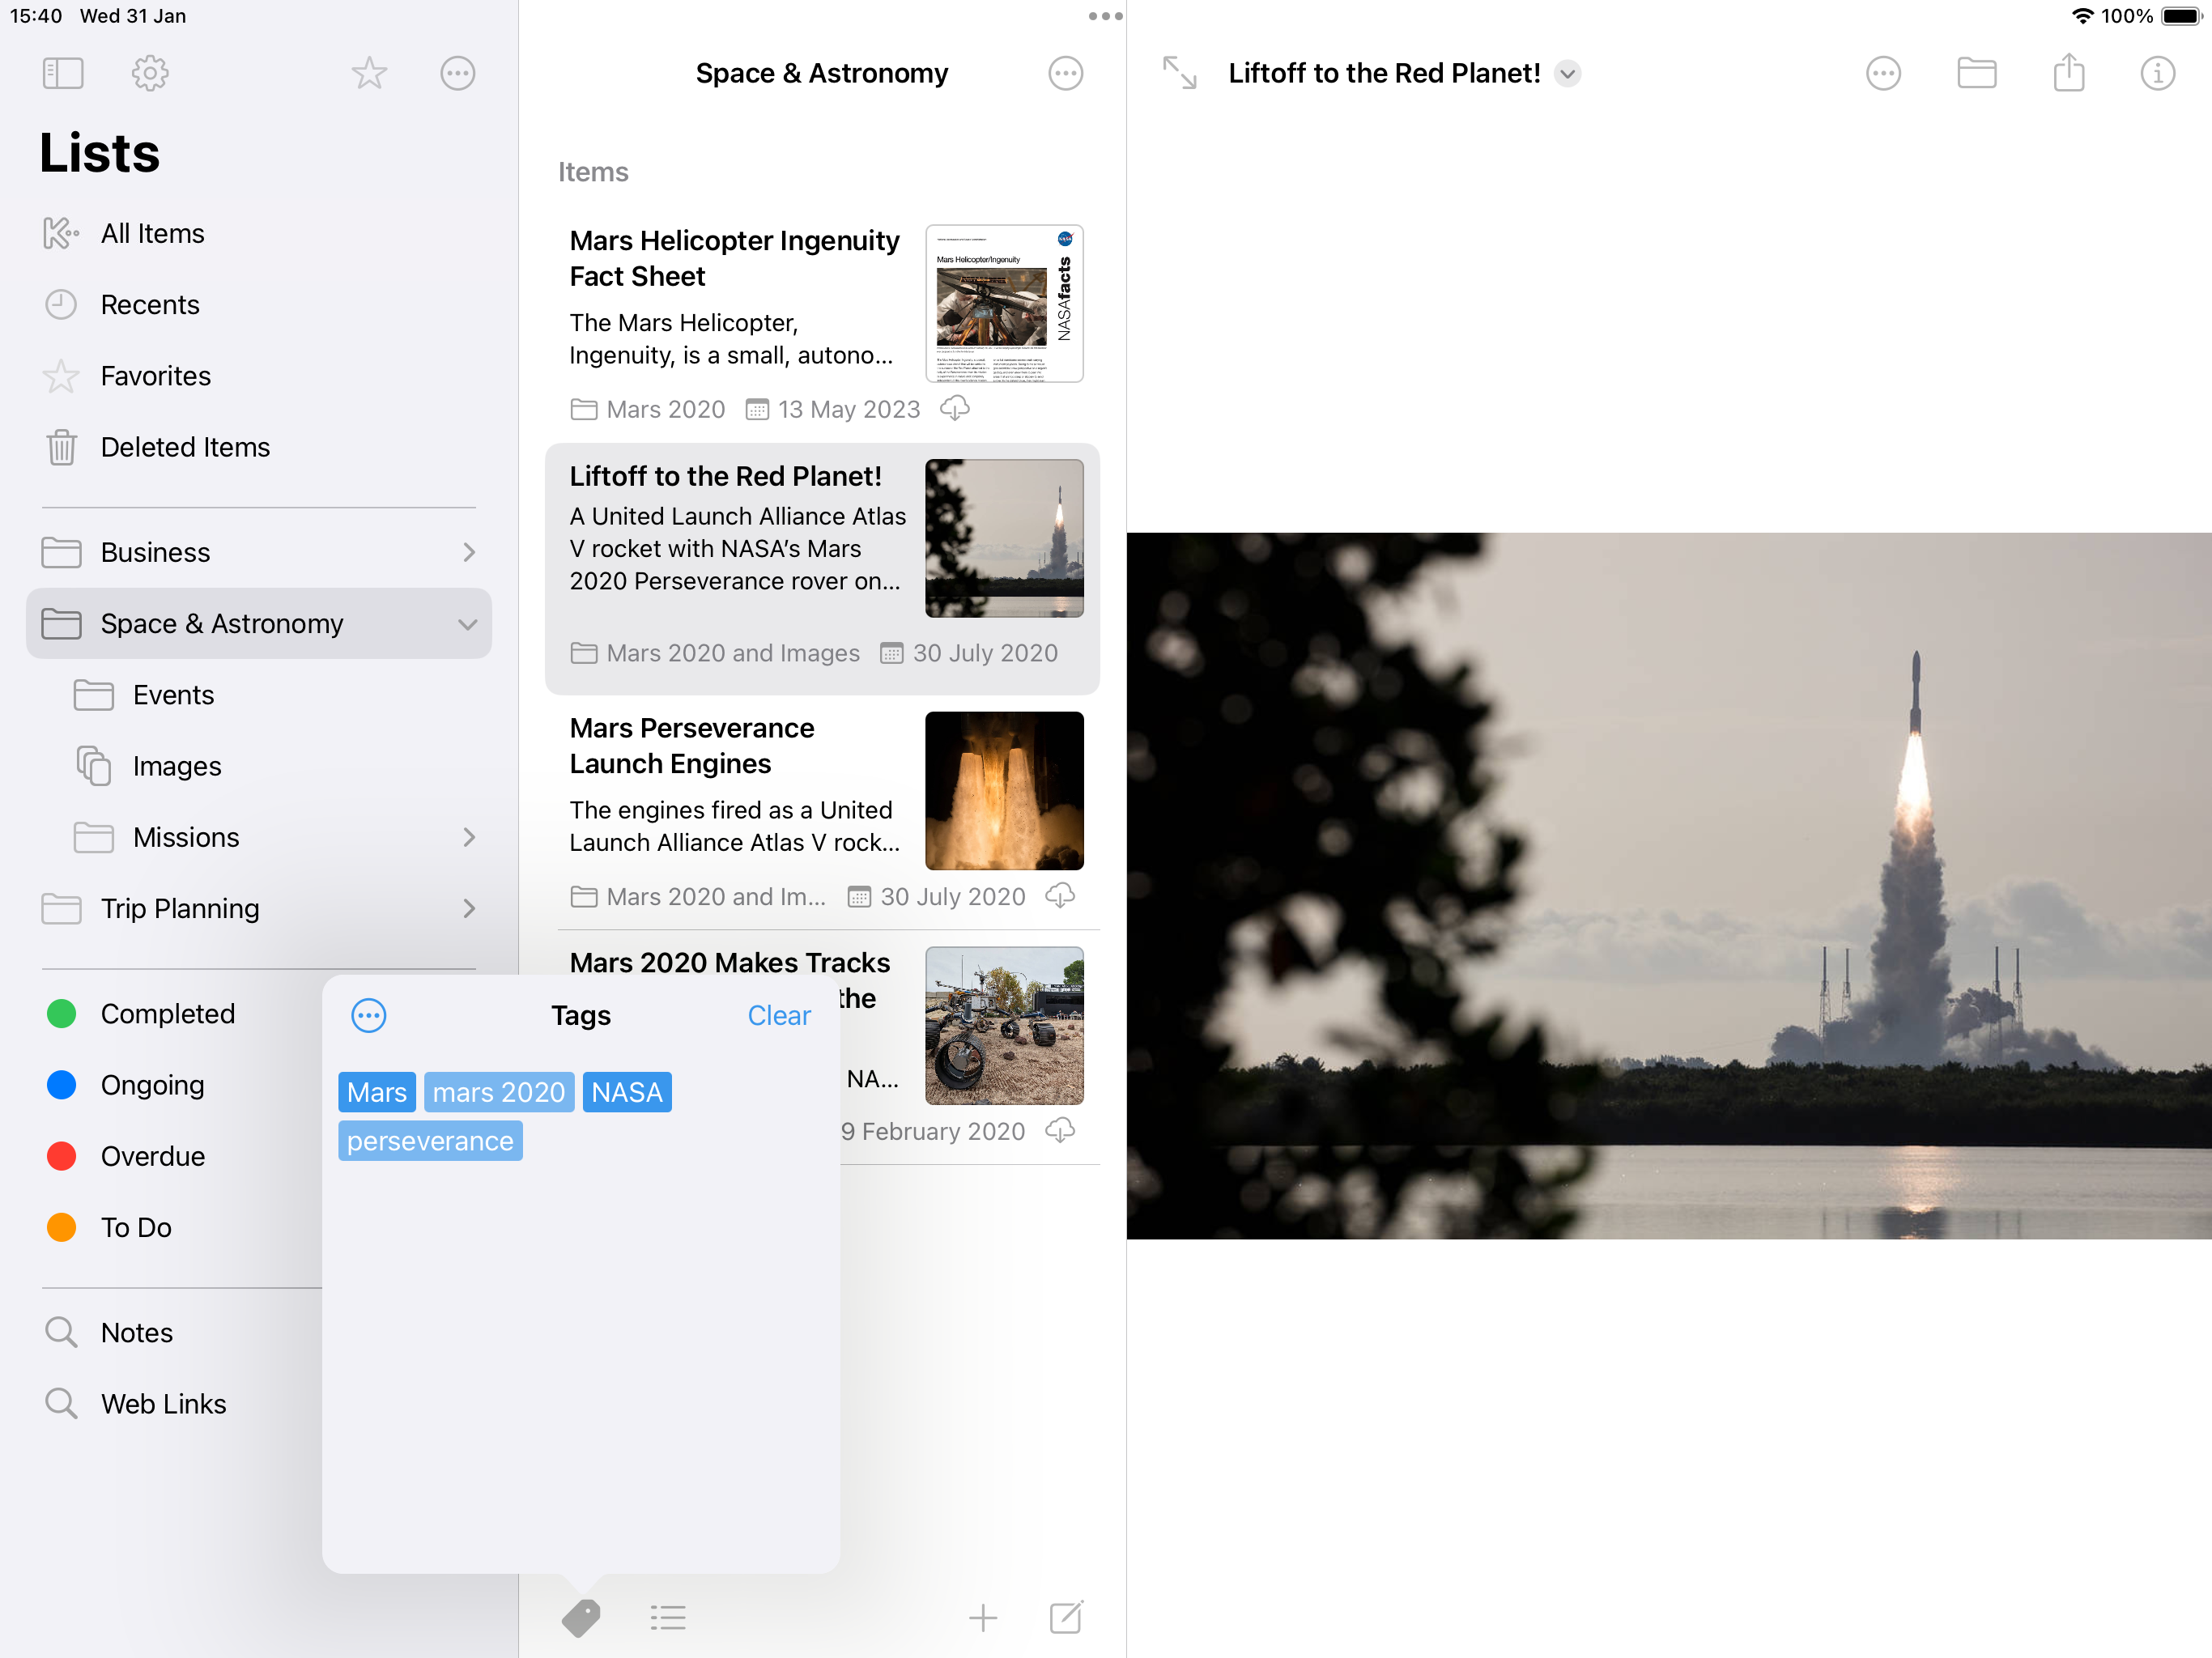The height and width of the screenshot is (1658, 2212).
Task: Open the multitasking three-dots at top
Action: coord(1105,16)
